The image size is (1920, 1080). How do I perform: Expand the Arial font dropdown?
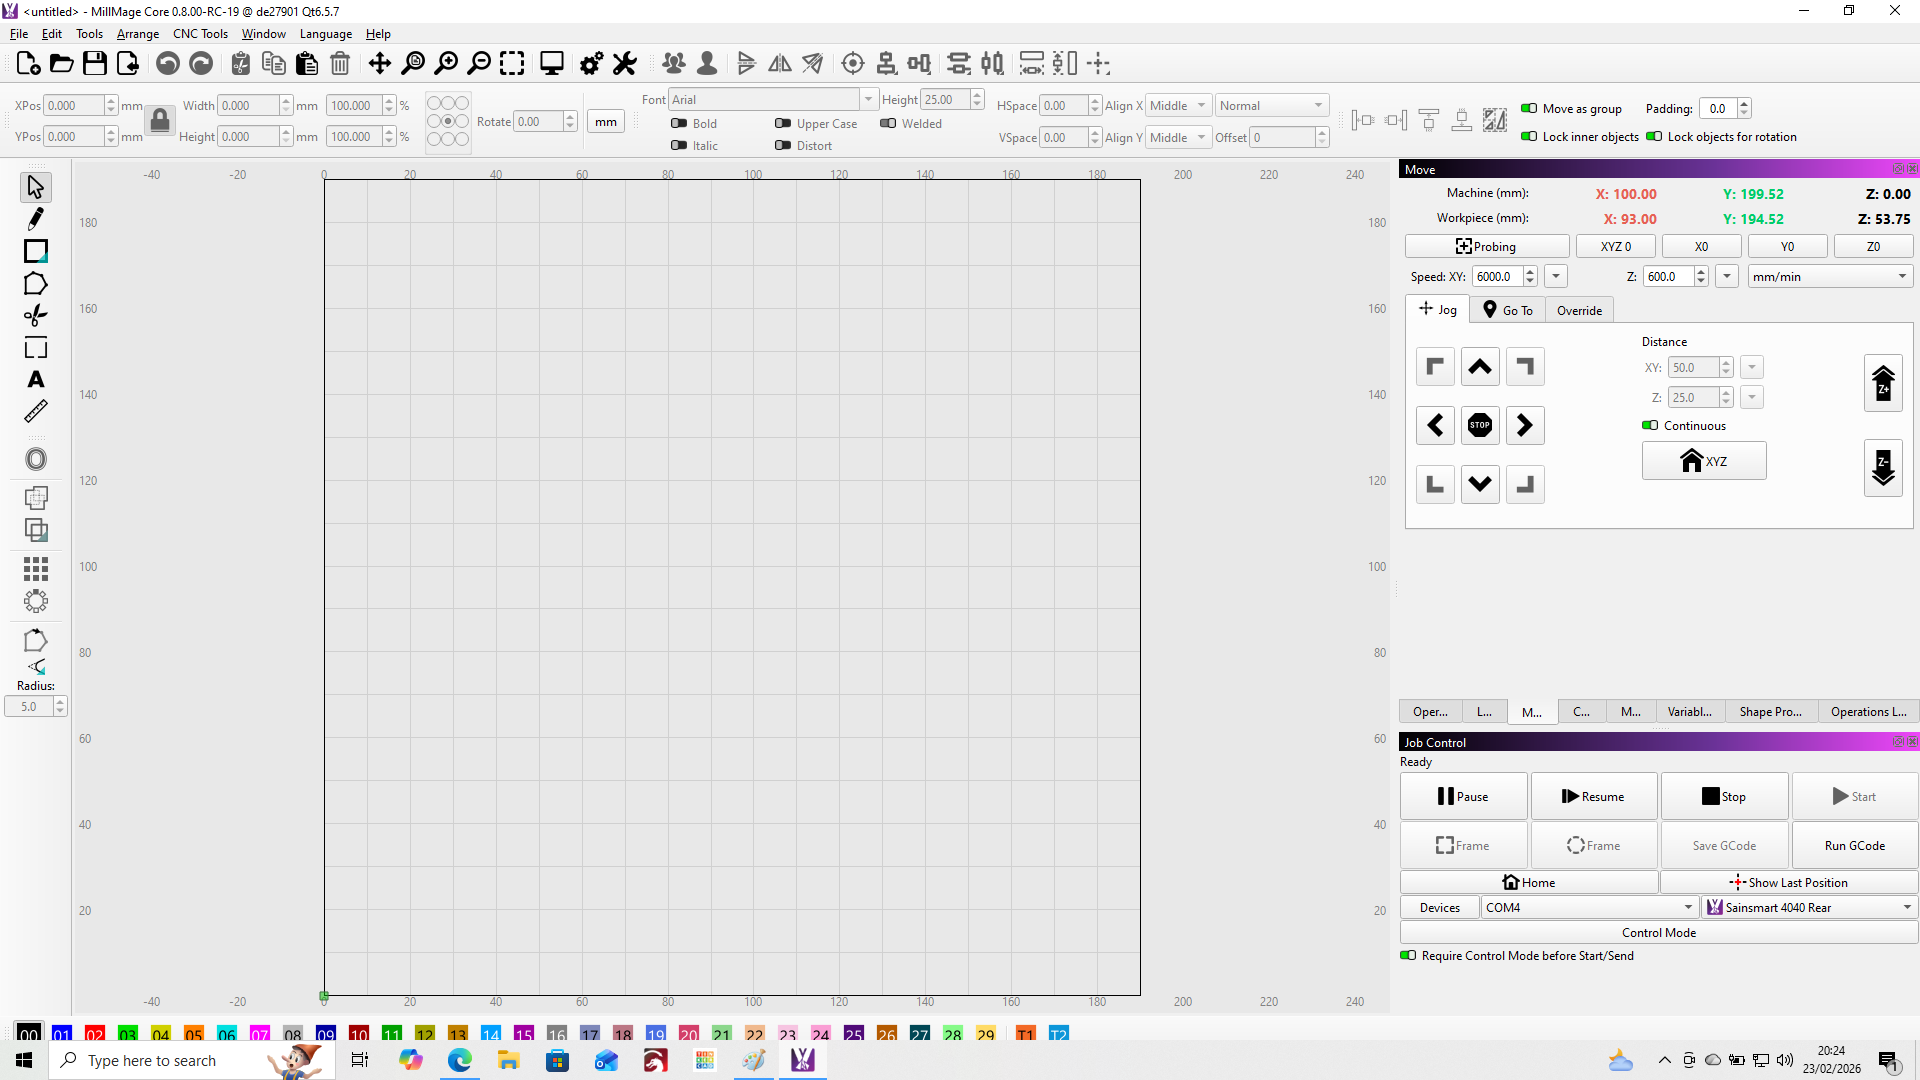(x=868, y=99)
